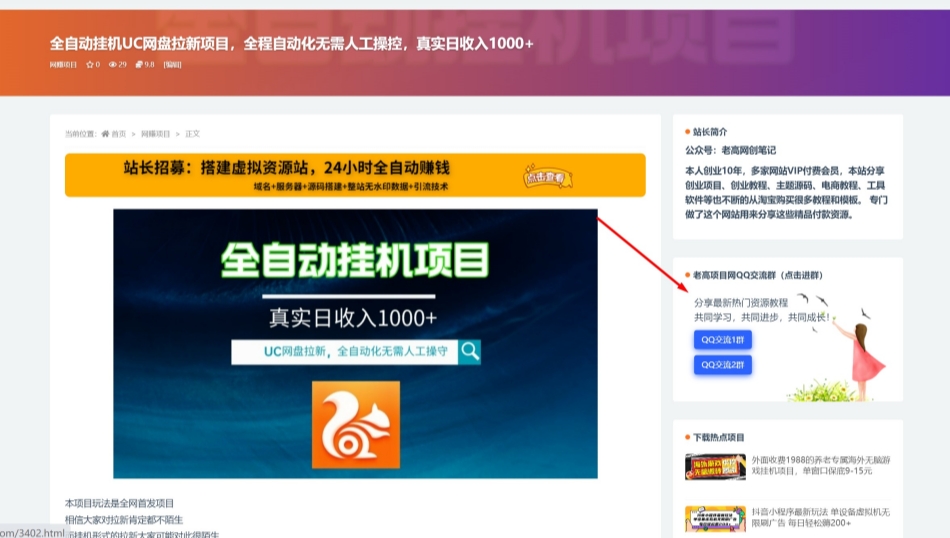Click the eye views count icon
Screen dimensions: 950x538
112,64
